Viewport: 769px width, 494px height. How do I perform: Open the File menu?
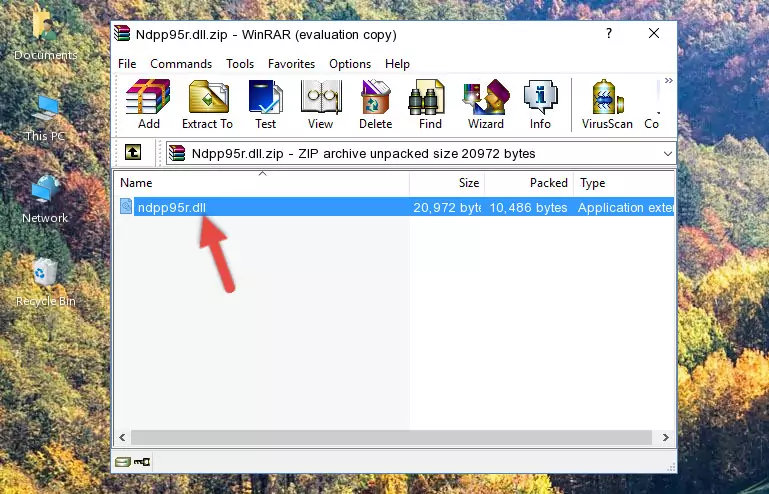point(127,64)
